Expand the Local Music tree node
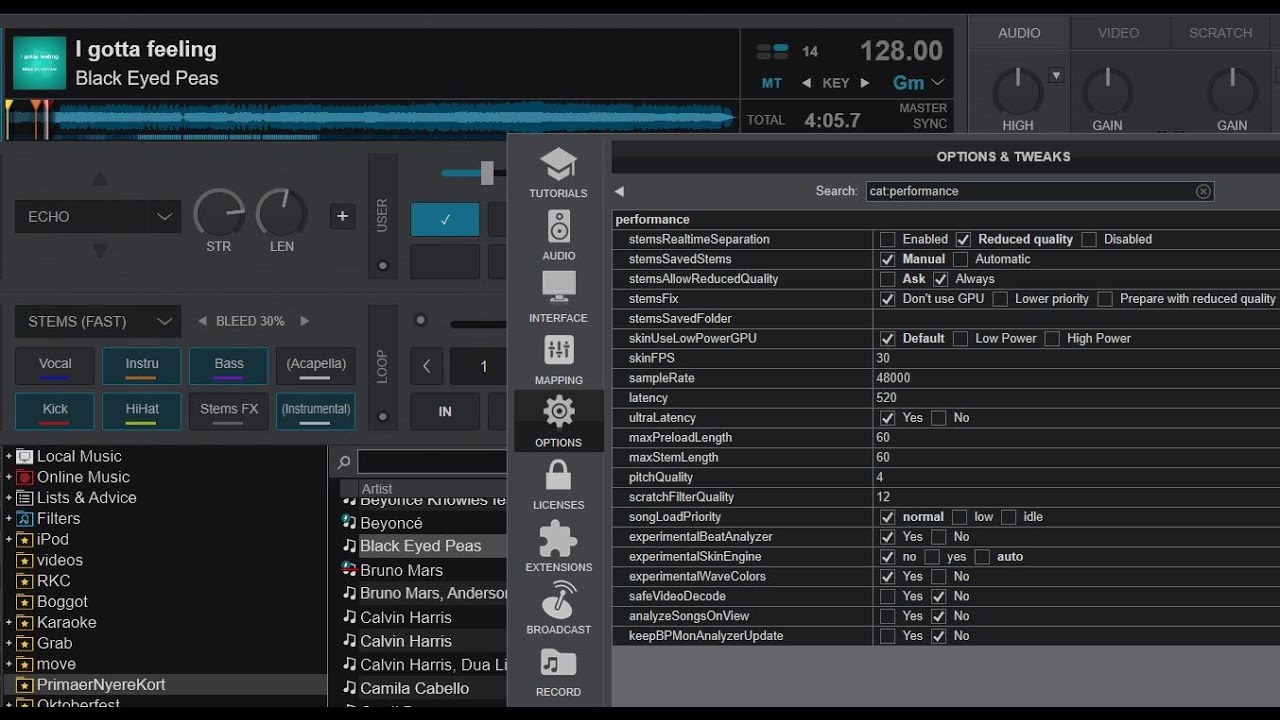 (9, 456)
